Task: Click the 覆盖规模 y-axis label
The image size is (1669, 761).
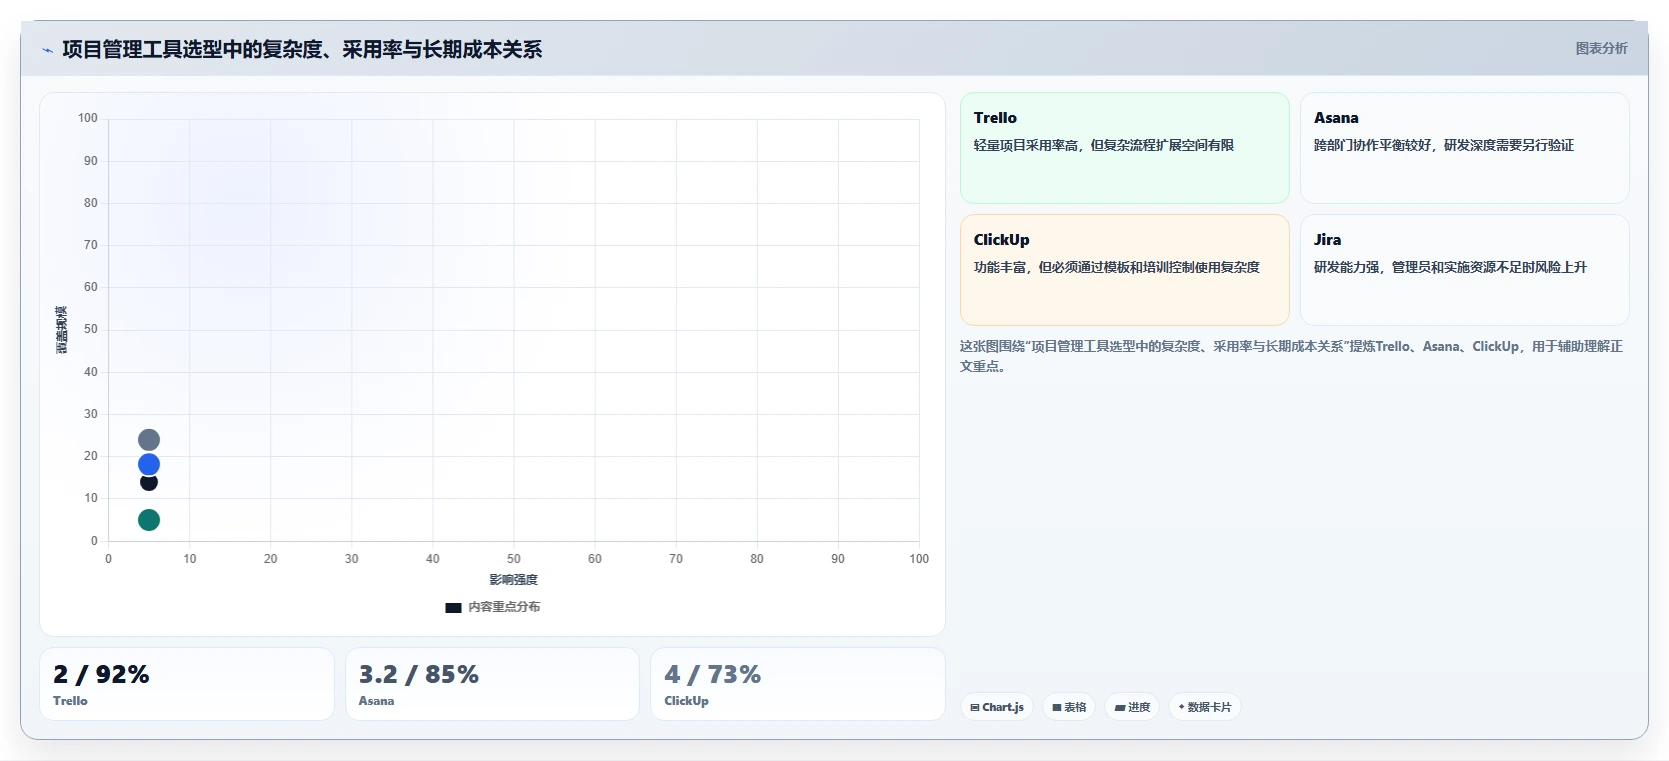Action: [x=61, y=330]
